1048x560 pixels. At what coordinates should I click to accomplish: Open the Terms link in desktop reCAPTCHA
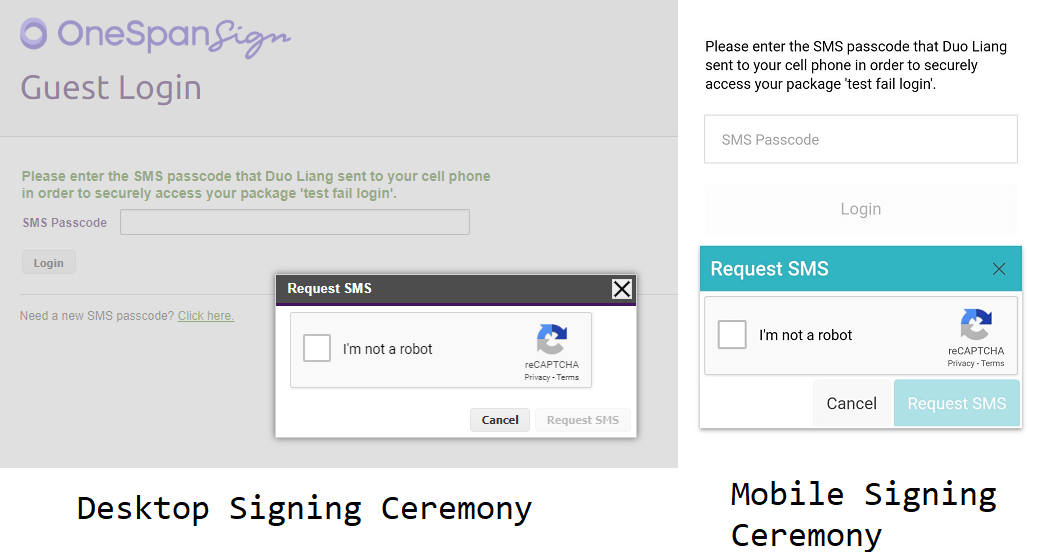(x=567, y=378)
